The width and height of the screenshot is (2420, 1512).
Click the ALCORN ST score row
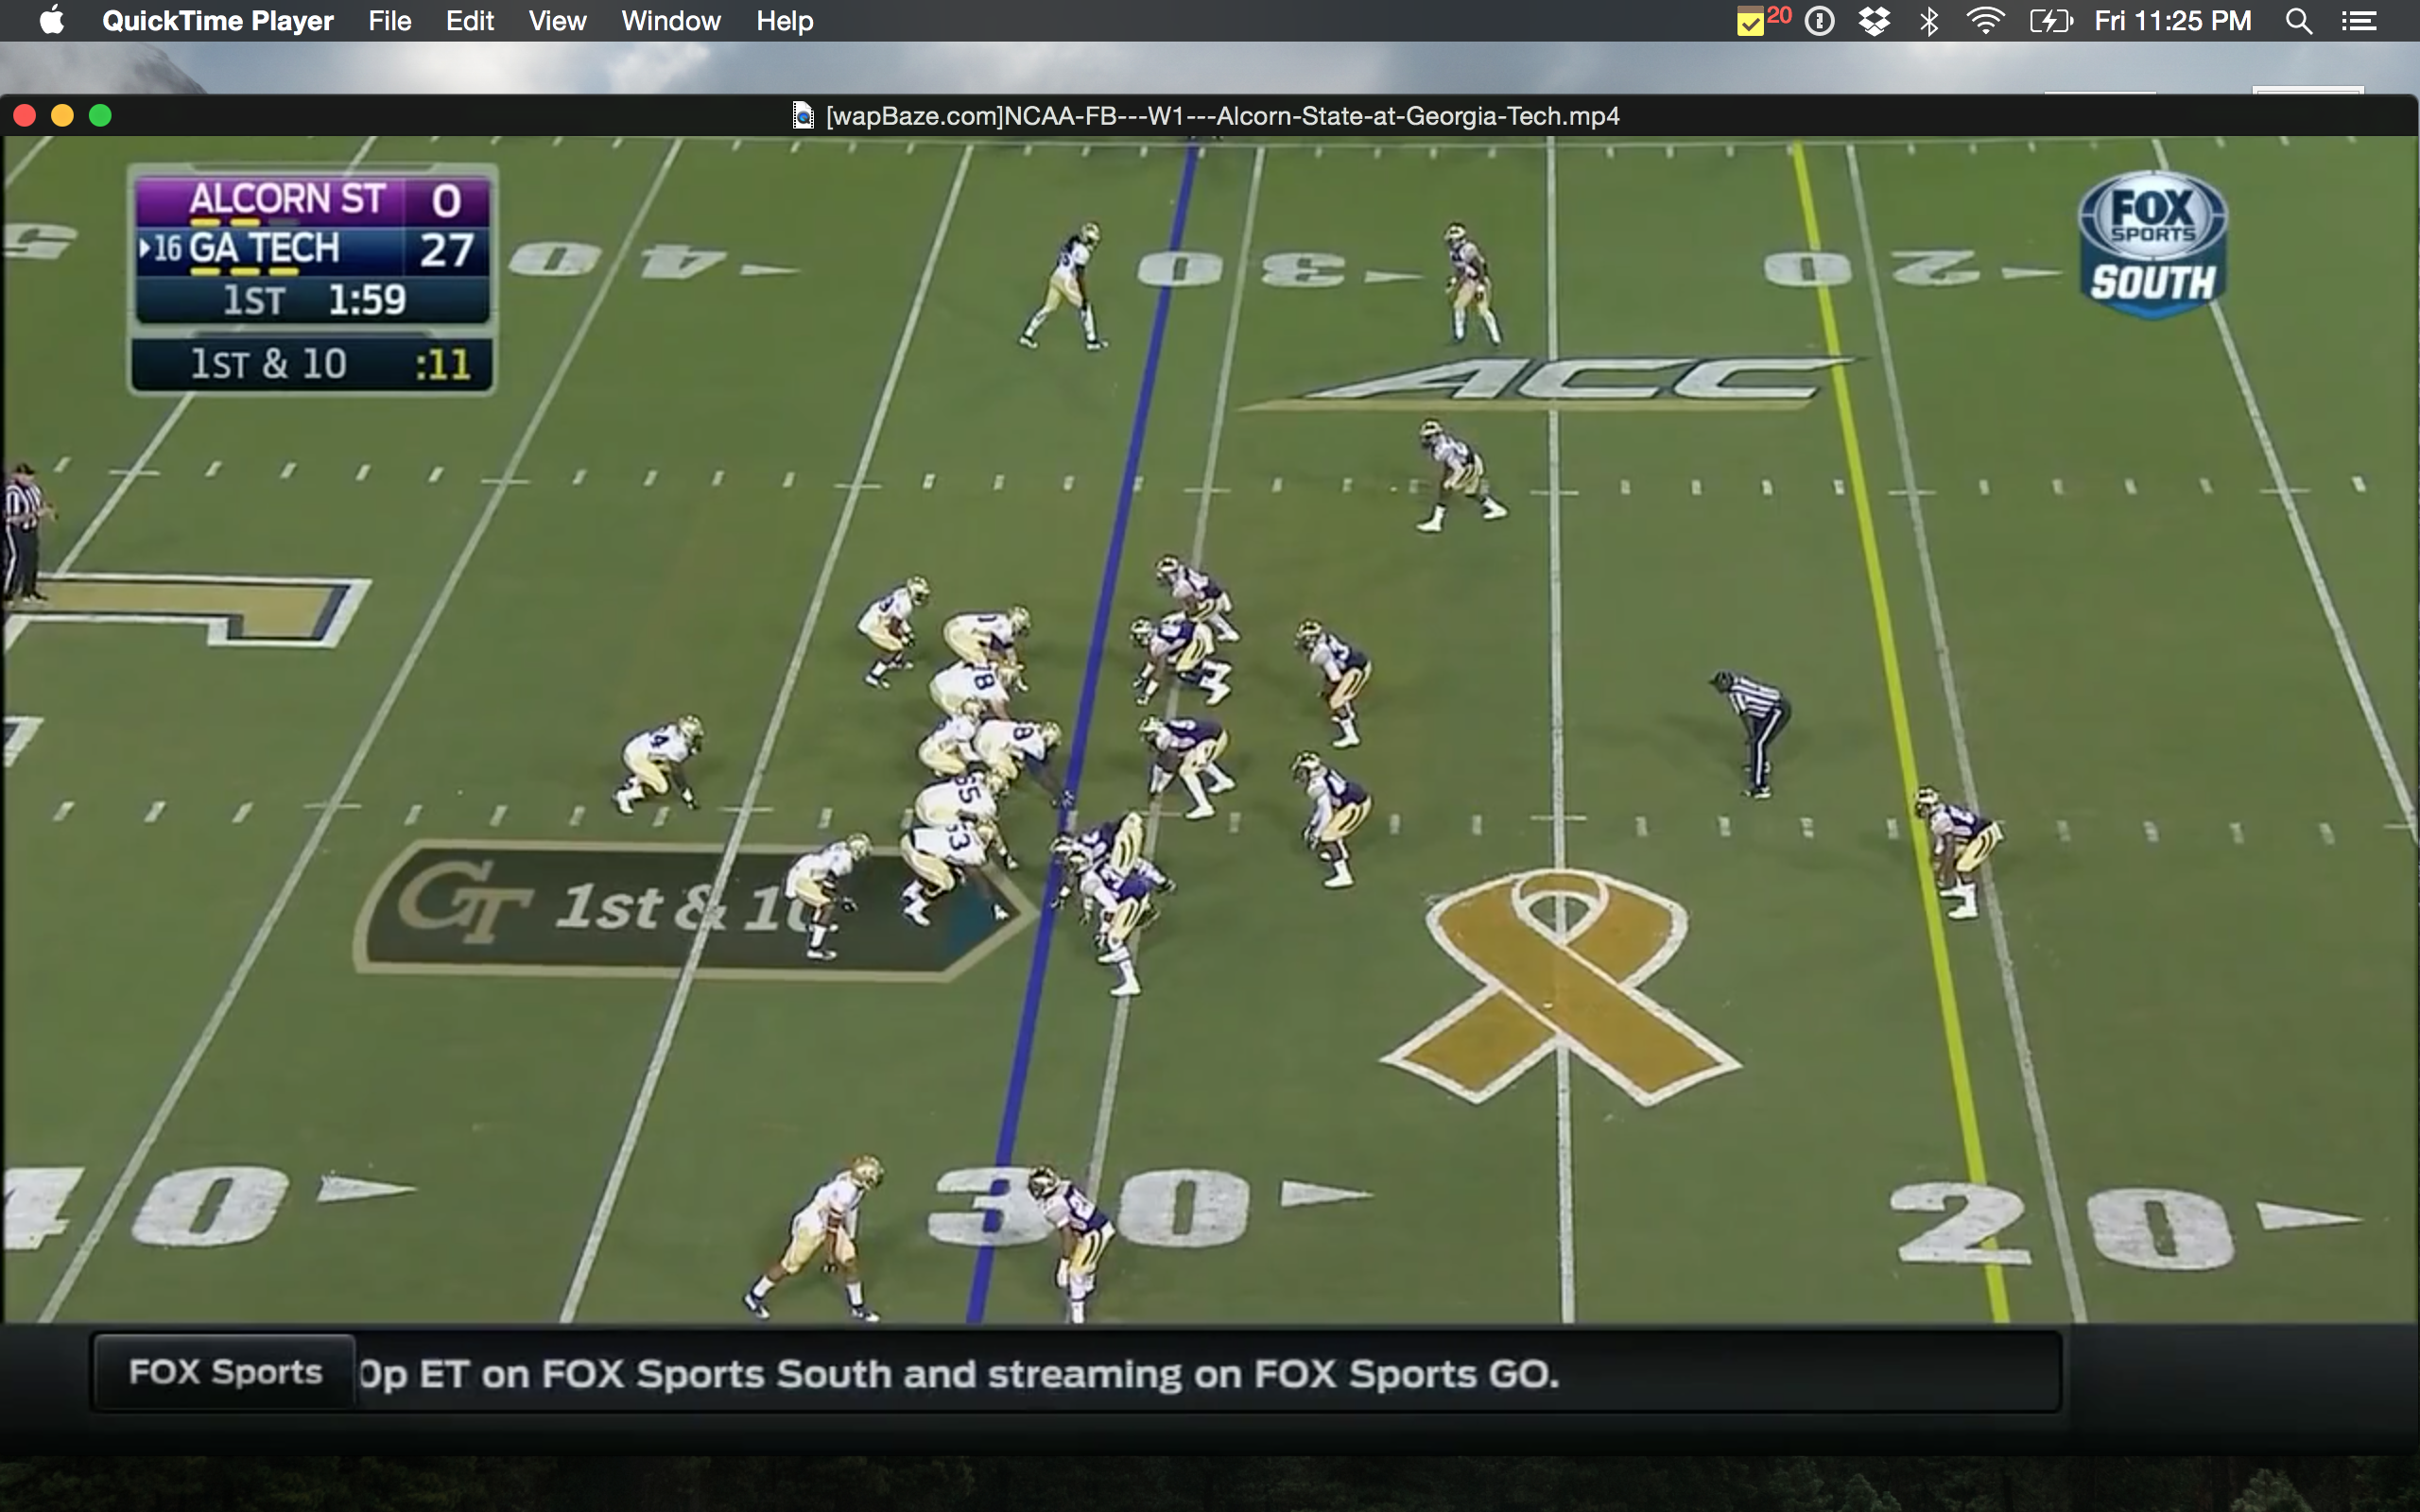(x=312, y=200)
